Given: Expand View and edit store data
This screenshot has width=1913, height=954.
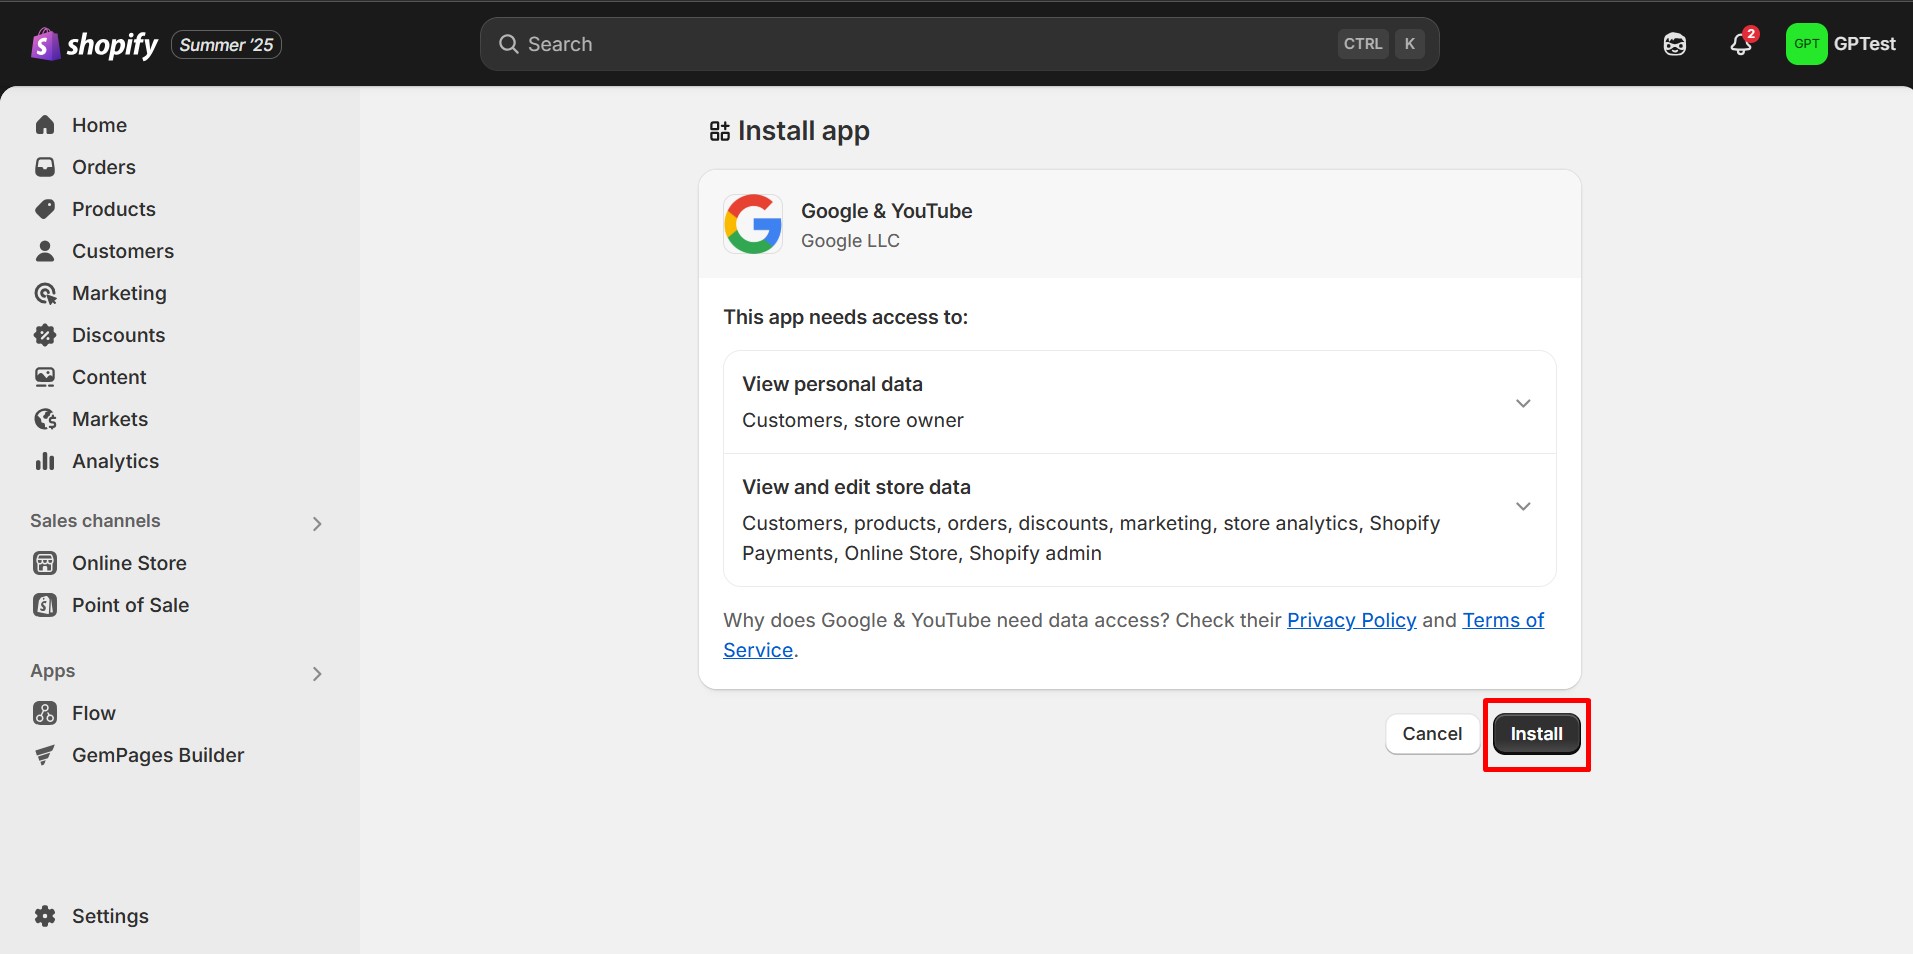Looking at the screenshot, I should click(x=1522, y=506).
